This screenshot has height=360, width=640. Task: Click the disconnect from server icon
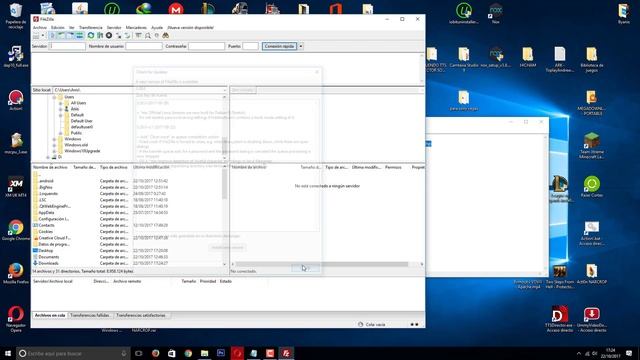119,36
